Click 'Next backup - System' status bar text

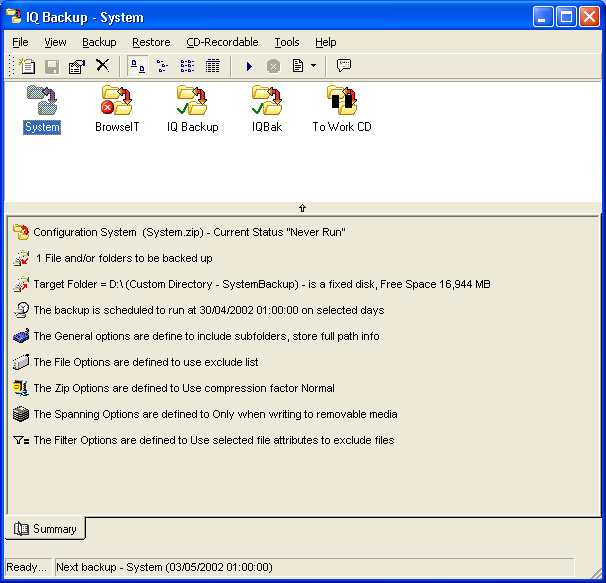164,567
